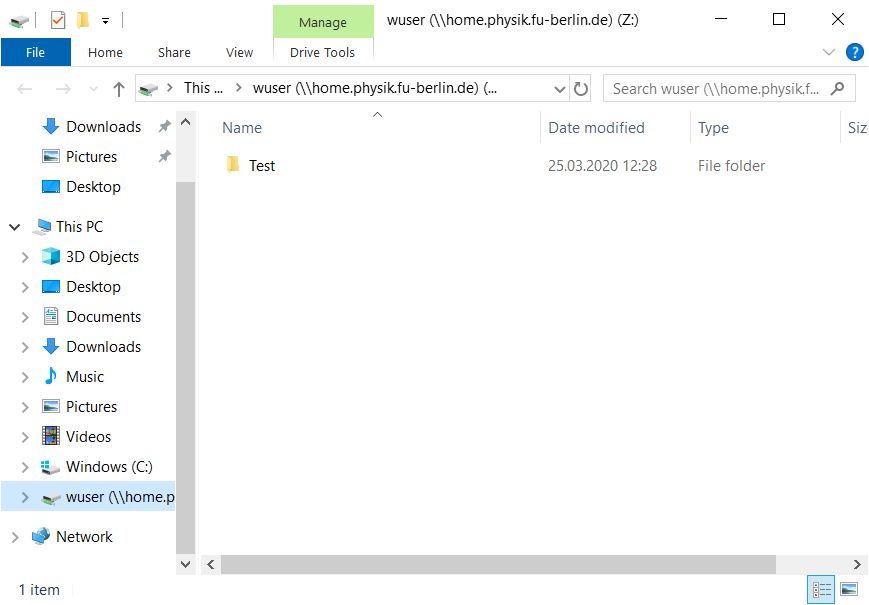Select the Music folder

pos(85,377)
